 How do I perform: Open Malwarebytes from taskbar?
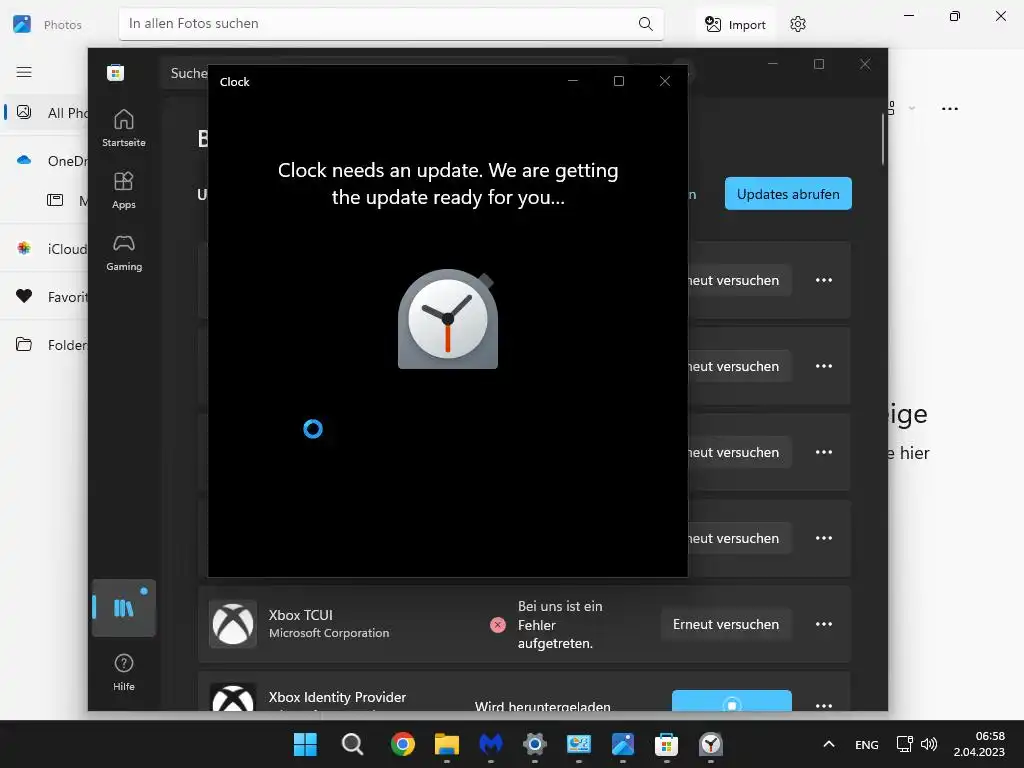coord(490,744)
